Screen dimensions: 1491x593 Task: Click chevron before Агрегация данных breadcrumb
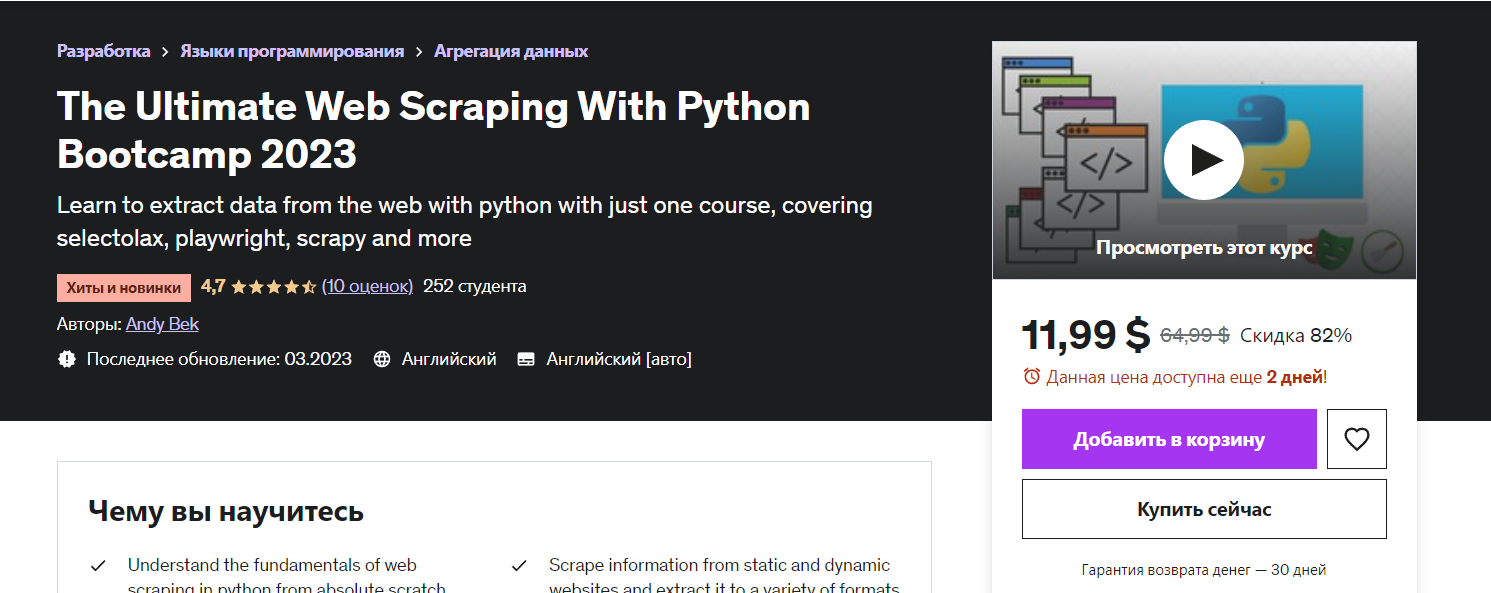pos(419,51)
